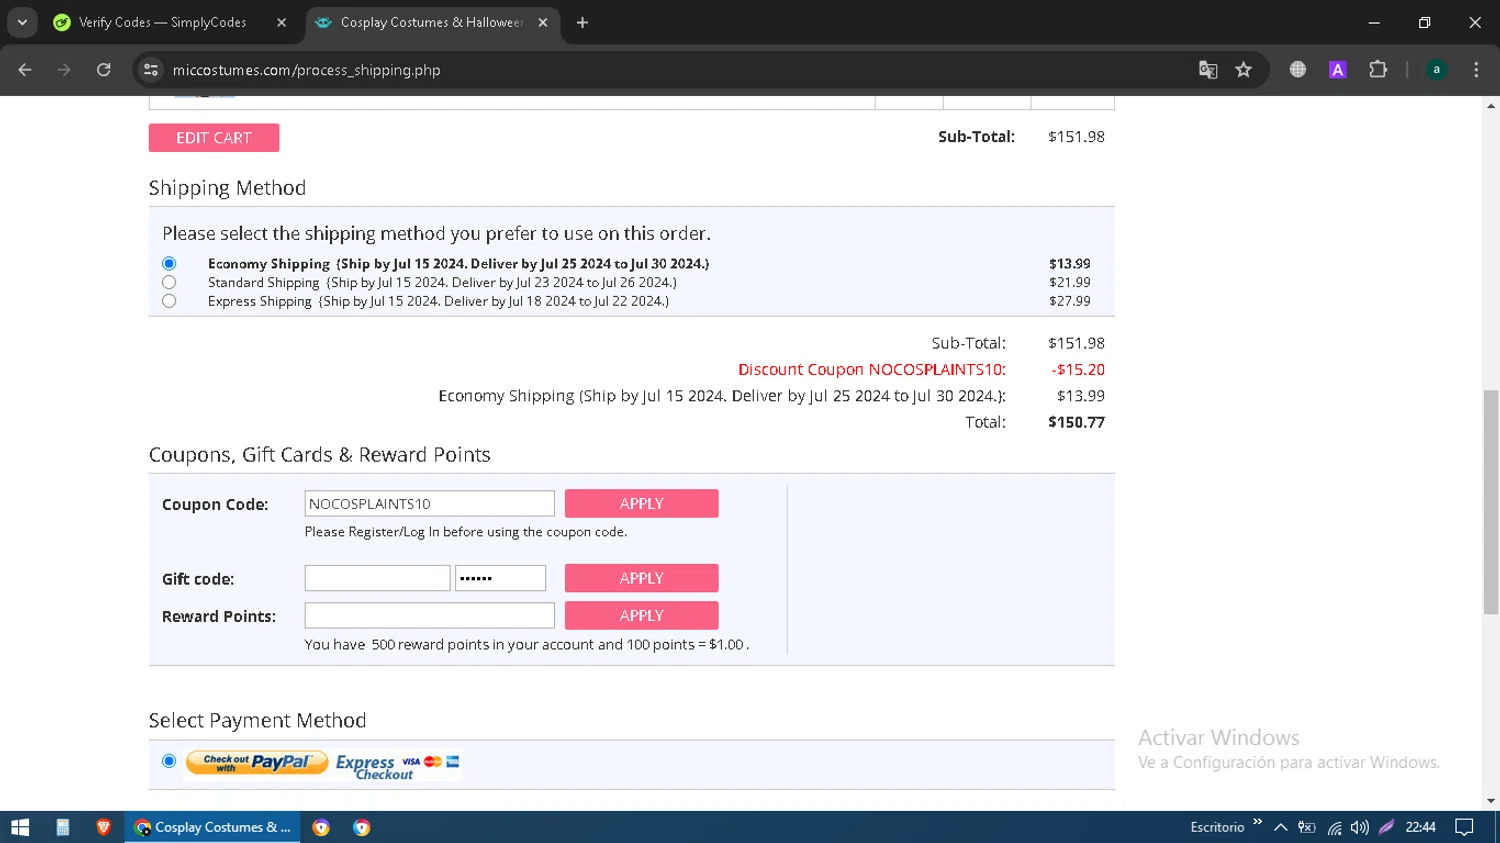Select Economy Shipping radio button
Viewport: 1500px width, 843px height.
[169, 264]
